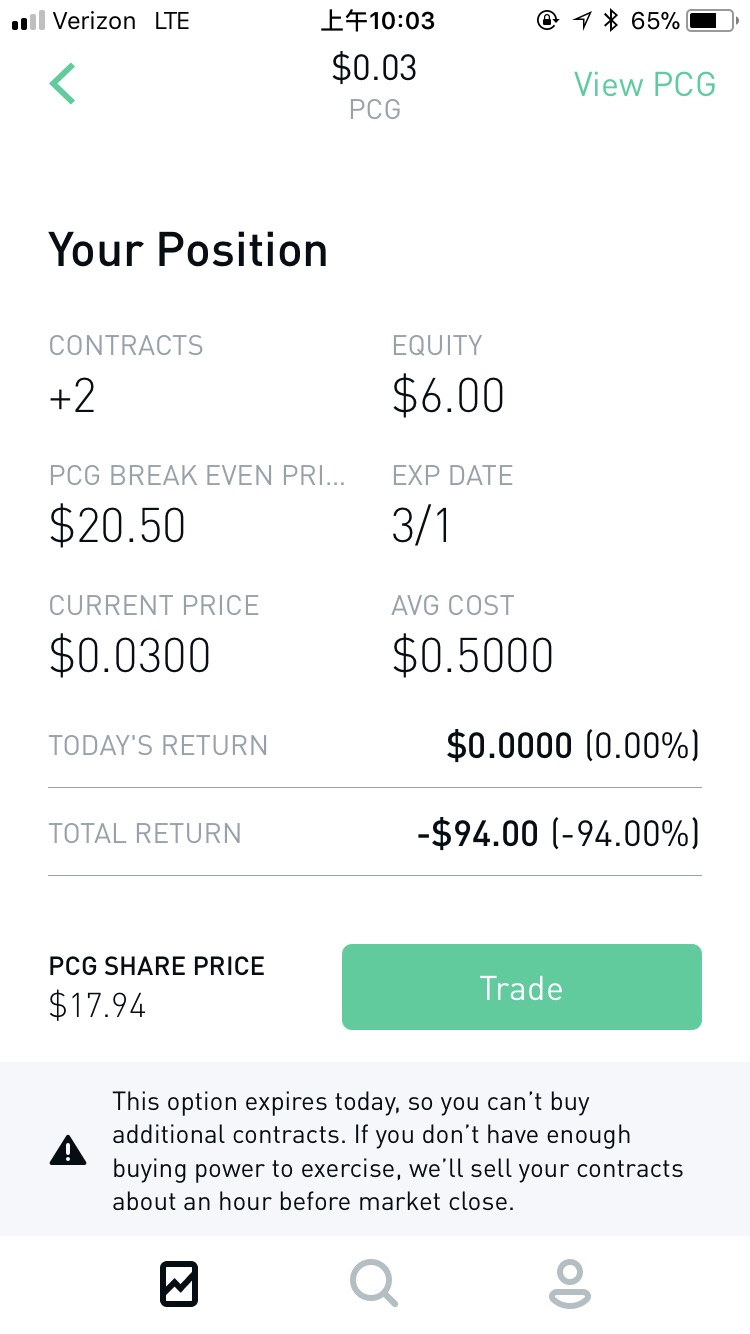Tap the option expires today notice text
This screenshot has height=1334, width=750.
point(397,1151)
